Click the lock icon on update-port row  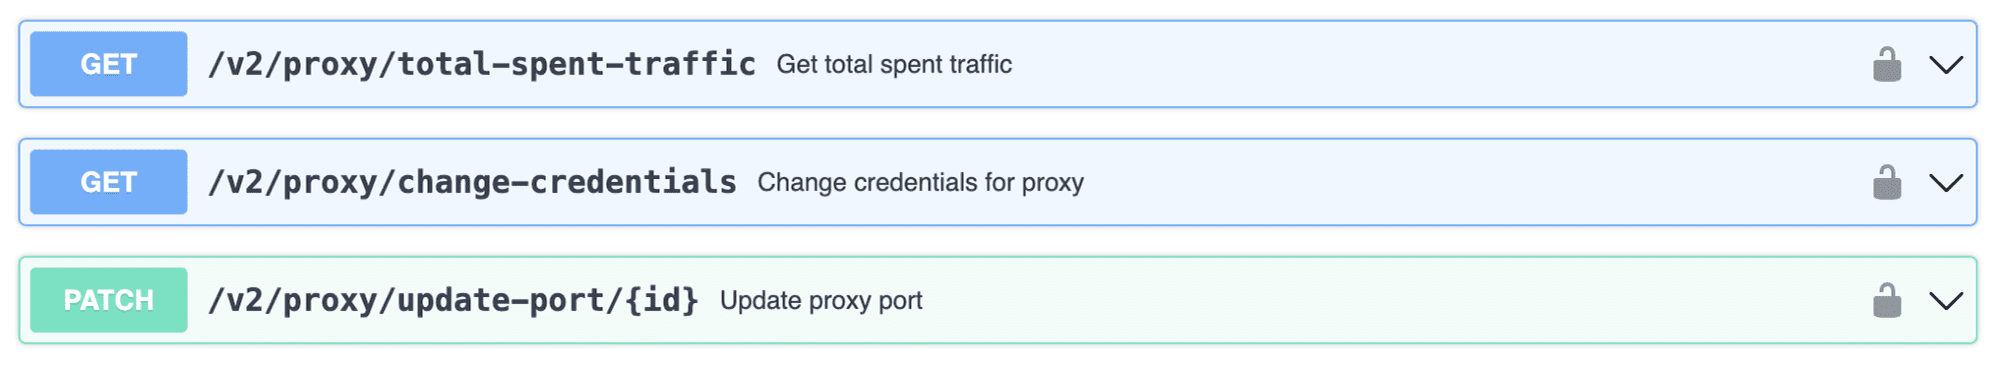1887,300
